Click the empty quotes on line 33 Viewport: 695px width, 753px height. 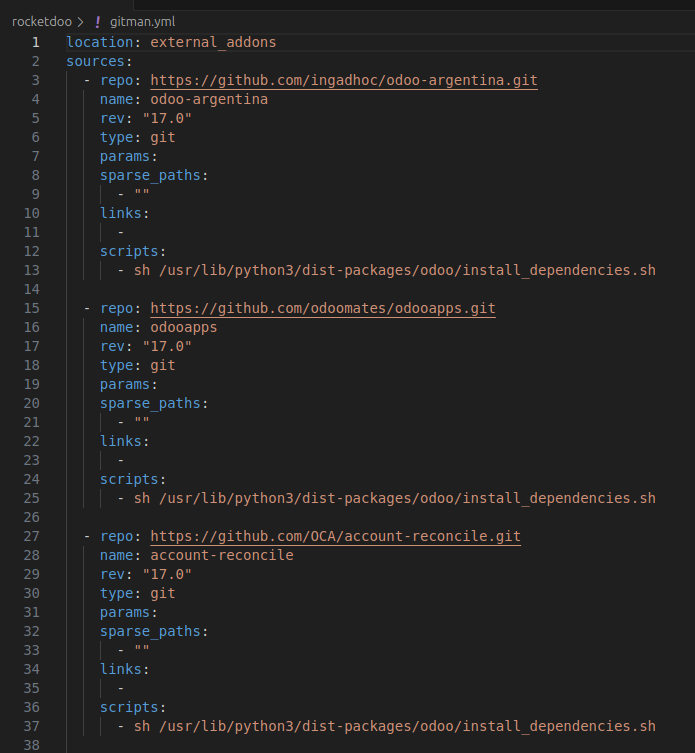[x=142, y=650]
